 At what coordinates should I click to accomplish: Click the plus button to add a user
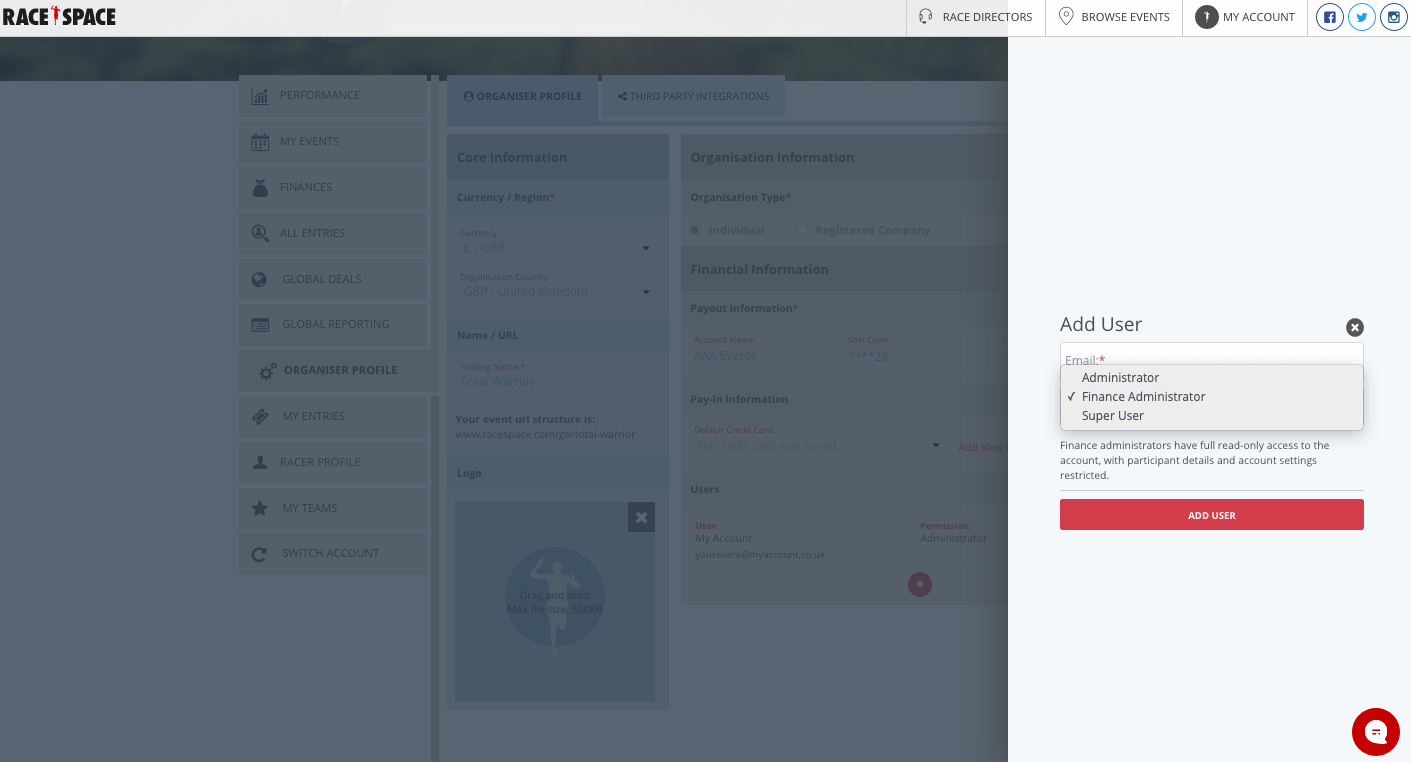click(x=919, y=584)
